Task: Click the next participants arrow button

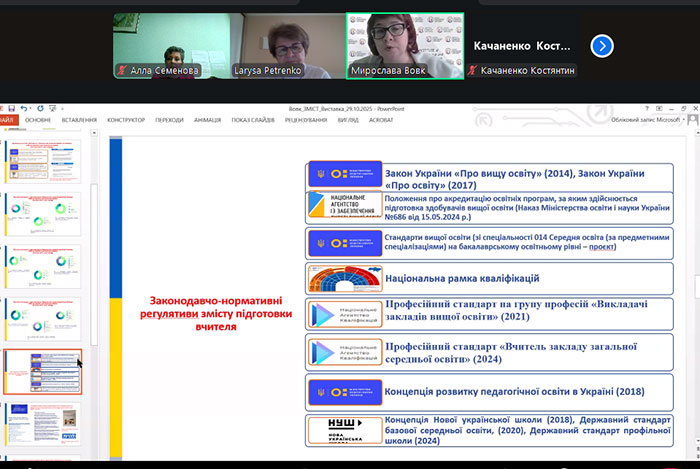Action: (601, 46)
